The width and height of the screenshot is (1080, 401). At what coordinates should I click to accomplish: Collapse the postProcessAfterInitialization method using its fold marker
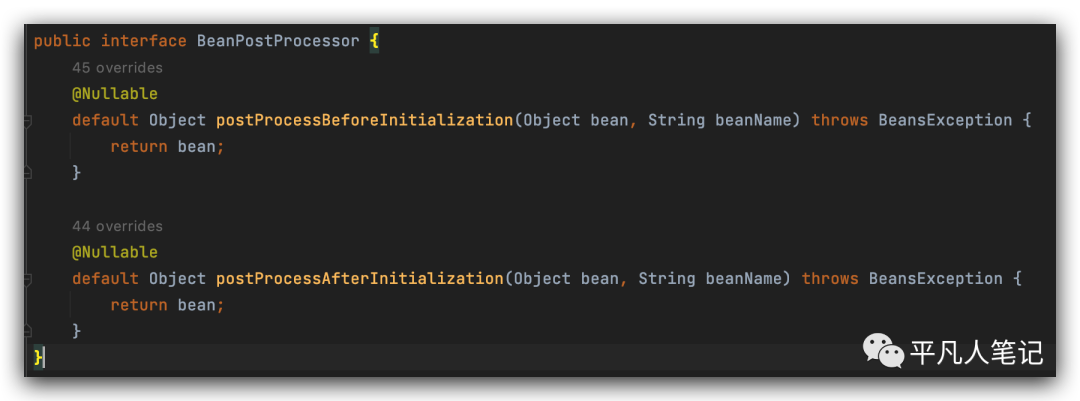(28, 280)
